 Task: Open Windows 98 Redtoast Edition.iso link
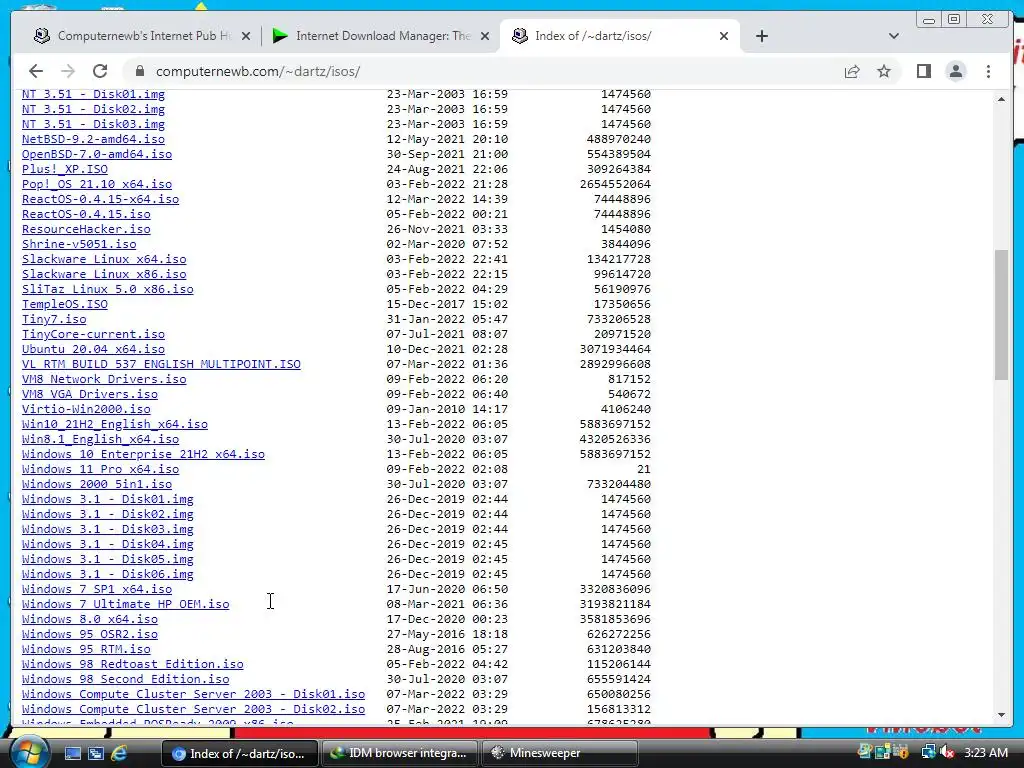(133, 665)
